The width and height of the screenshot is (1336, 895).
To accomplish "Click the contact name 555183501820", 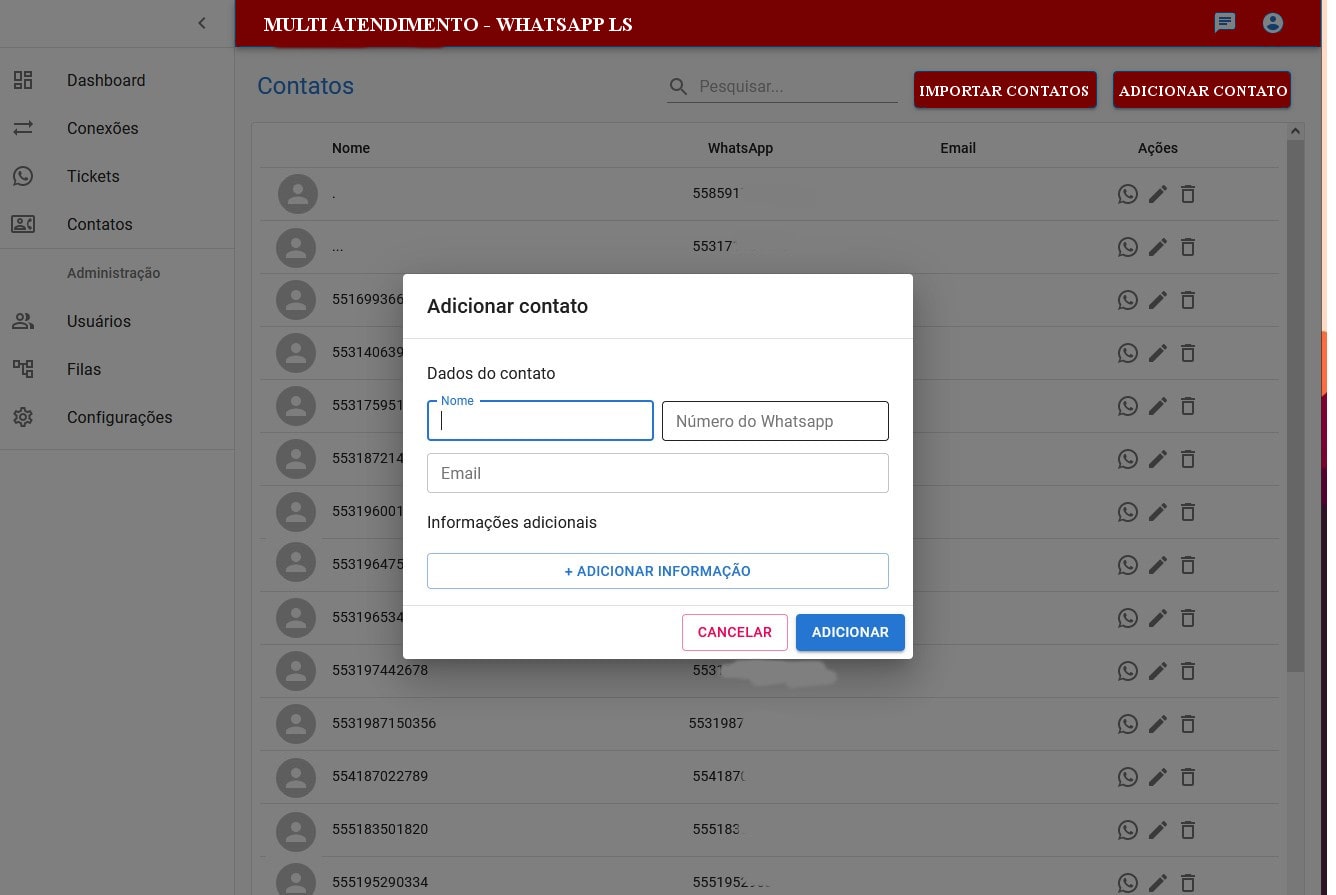I will 380,829.
